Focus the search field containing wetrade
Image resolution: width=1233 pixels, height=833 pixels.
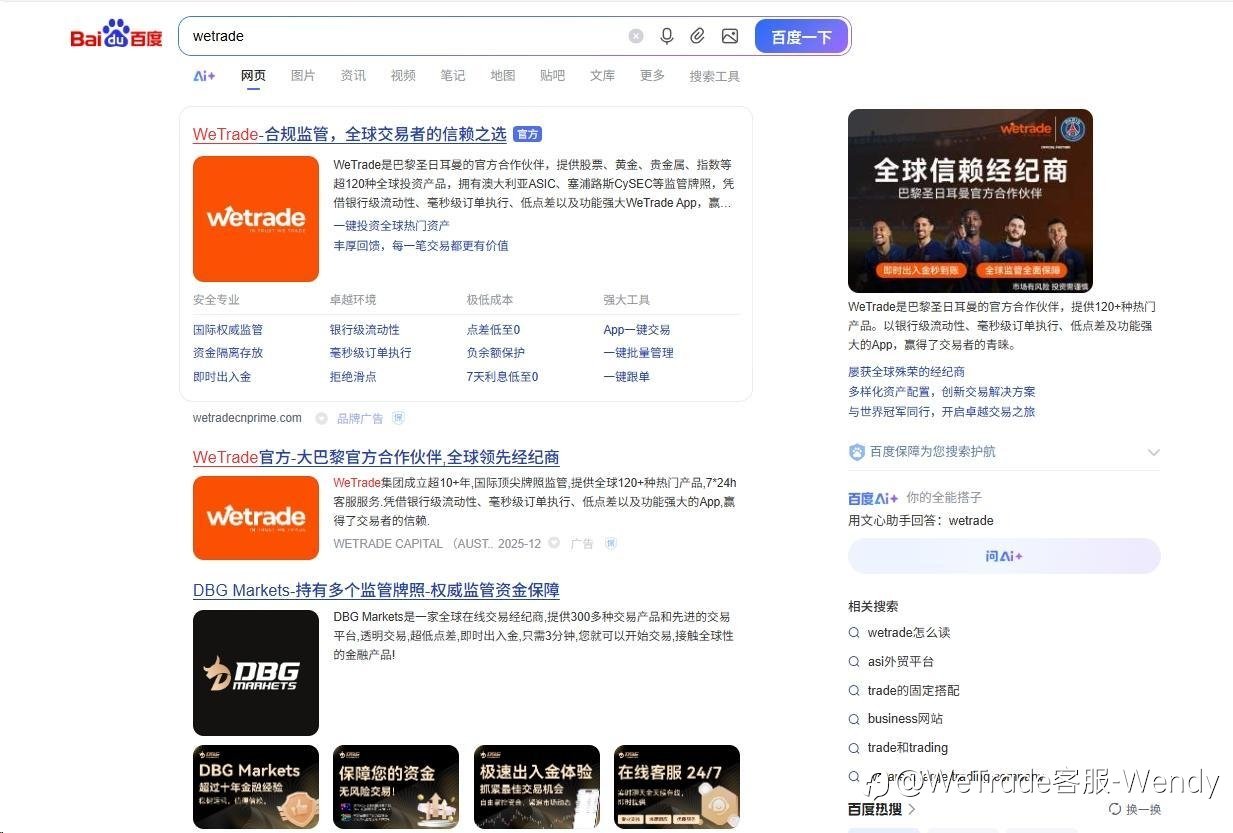pyautogui.click(x=400, y=36)
